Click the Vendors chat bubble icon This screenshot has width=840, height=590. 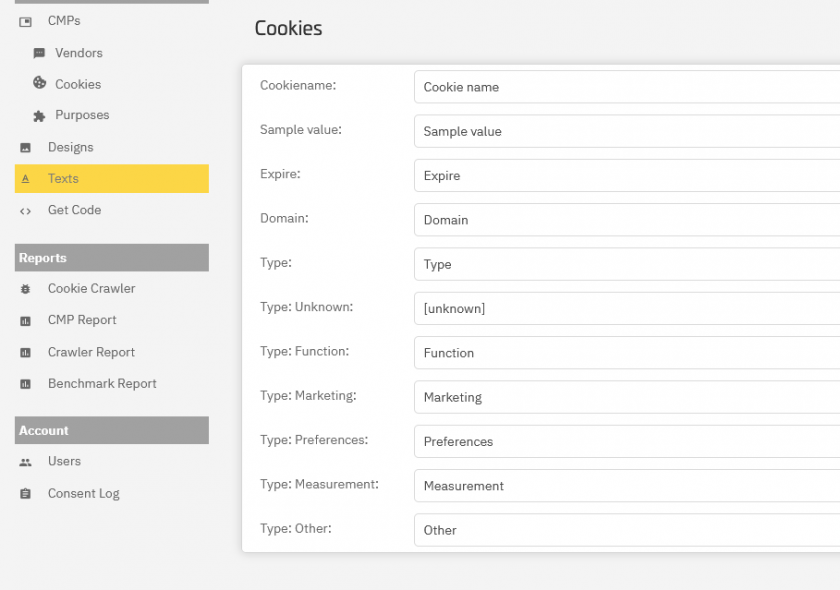(39, 53)
